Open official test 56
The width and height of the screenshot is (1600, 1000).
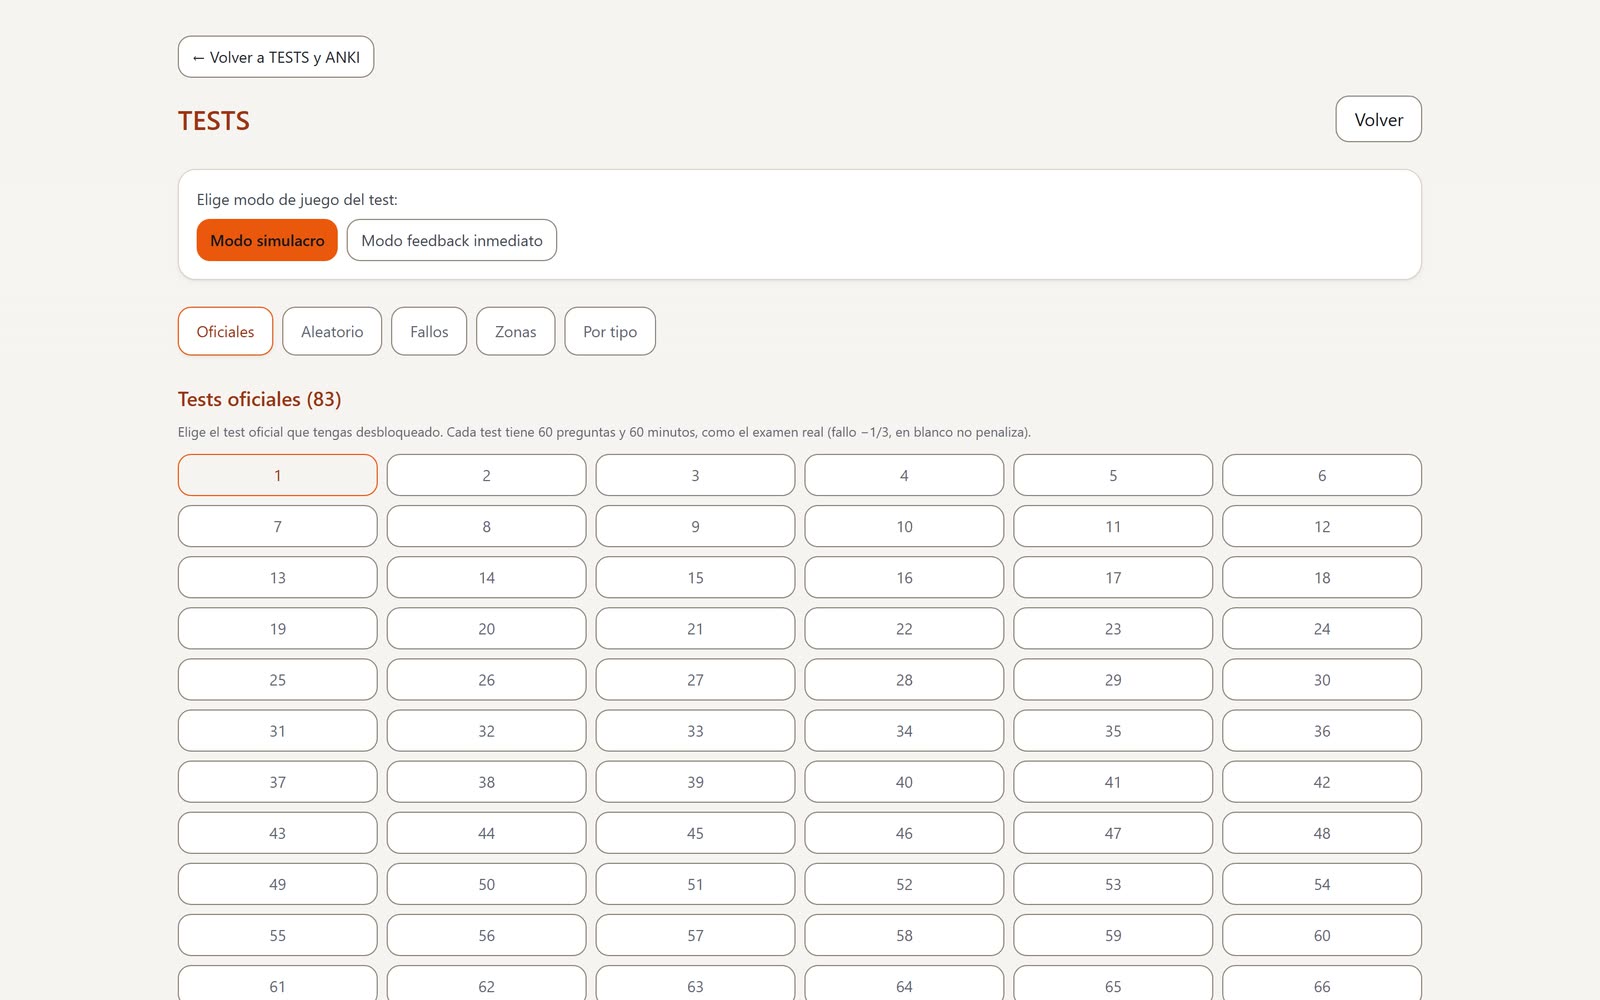[487, 934]
